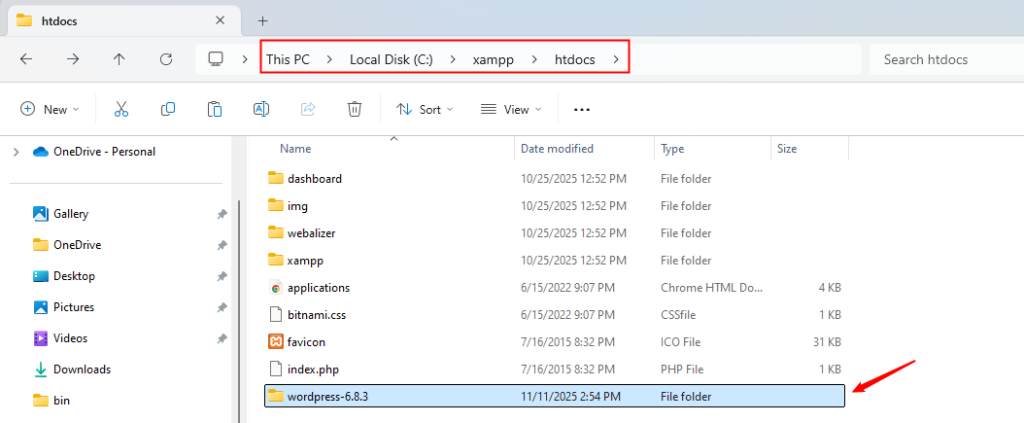Delete using the trash can icon
The width and height of the screenshot is (1024, 423).
[x=355, y=109]
